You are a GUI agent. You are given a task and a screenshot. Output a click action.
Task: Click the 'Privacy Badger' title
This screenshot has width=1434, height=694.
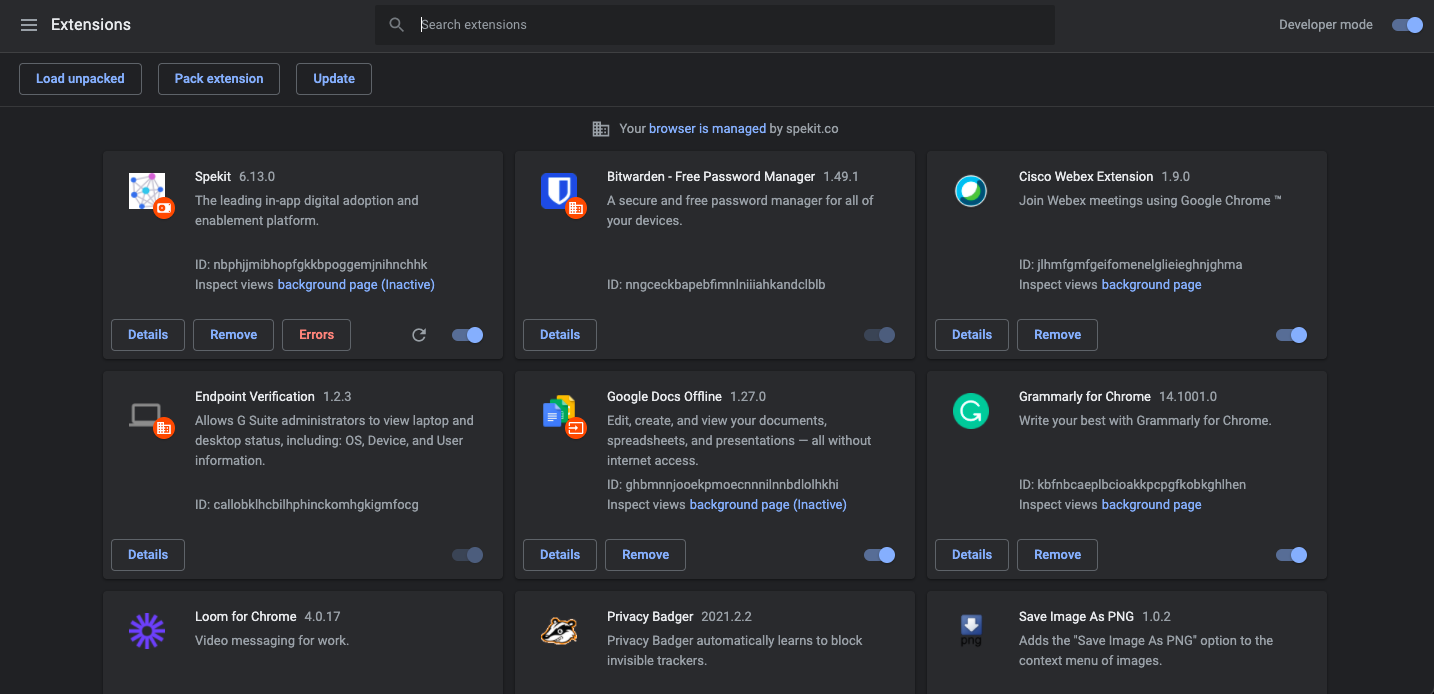tap(650, 617)
